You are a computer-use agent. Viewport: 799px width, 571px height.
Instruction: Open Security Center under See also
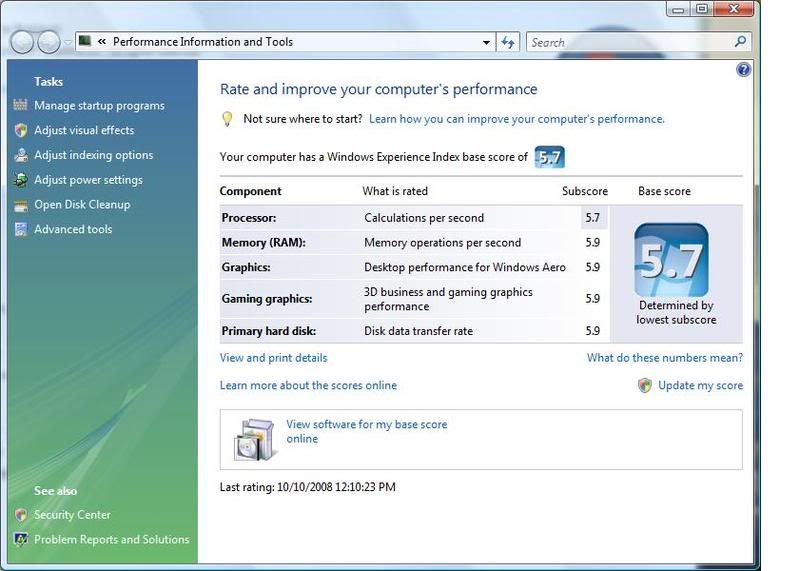pos(72,515)
